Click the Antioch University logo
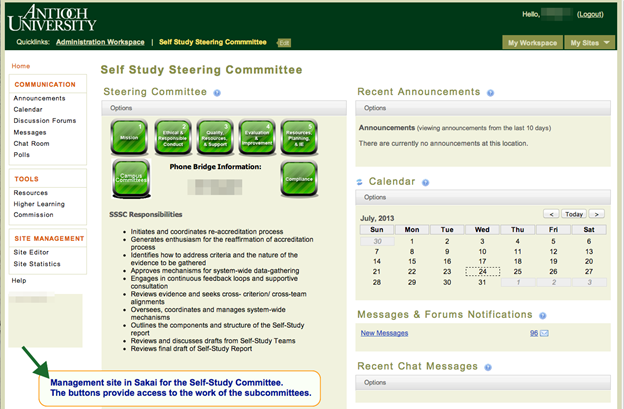 tap(52, 18)
